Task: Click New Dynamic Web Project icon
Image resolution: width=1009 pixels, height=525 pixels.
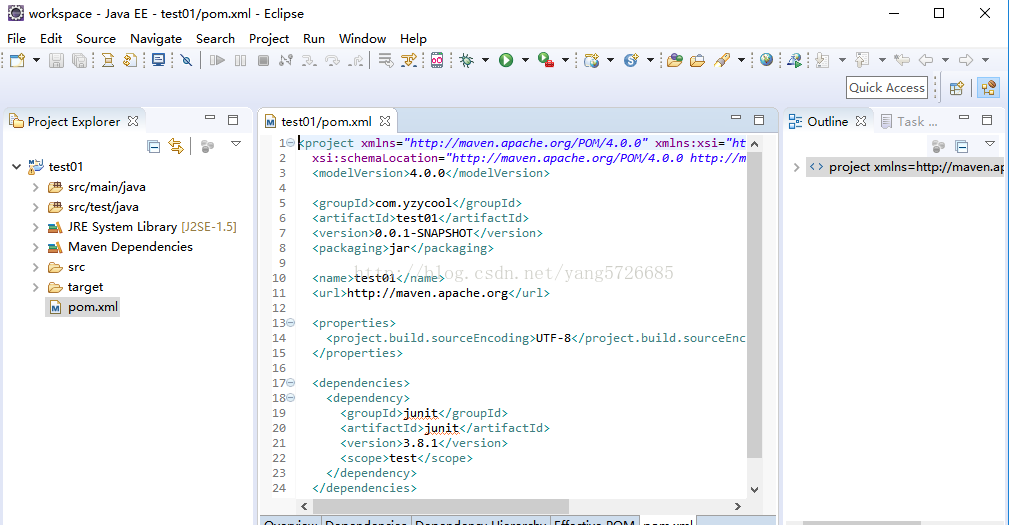Action: coord(591,60)
